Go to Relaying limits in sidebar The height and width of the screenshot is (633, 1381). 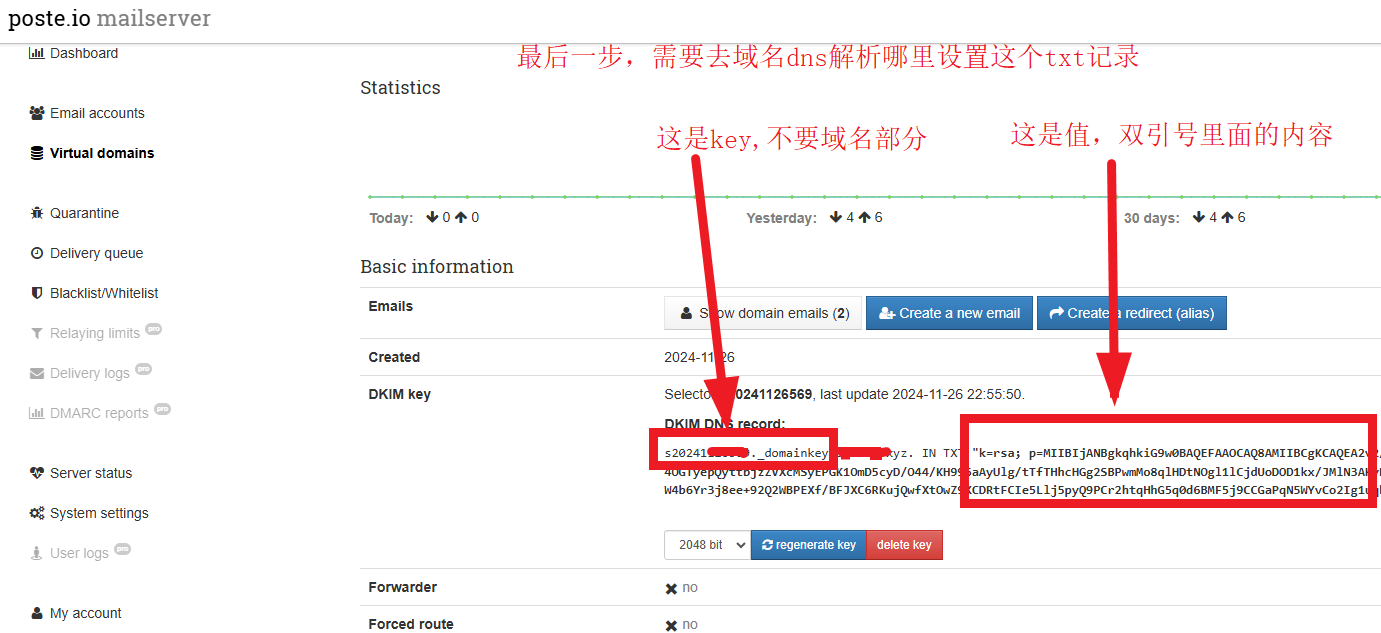94,333
